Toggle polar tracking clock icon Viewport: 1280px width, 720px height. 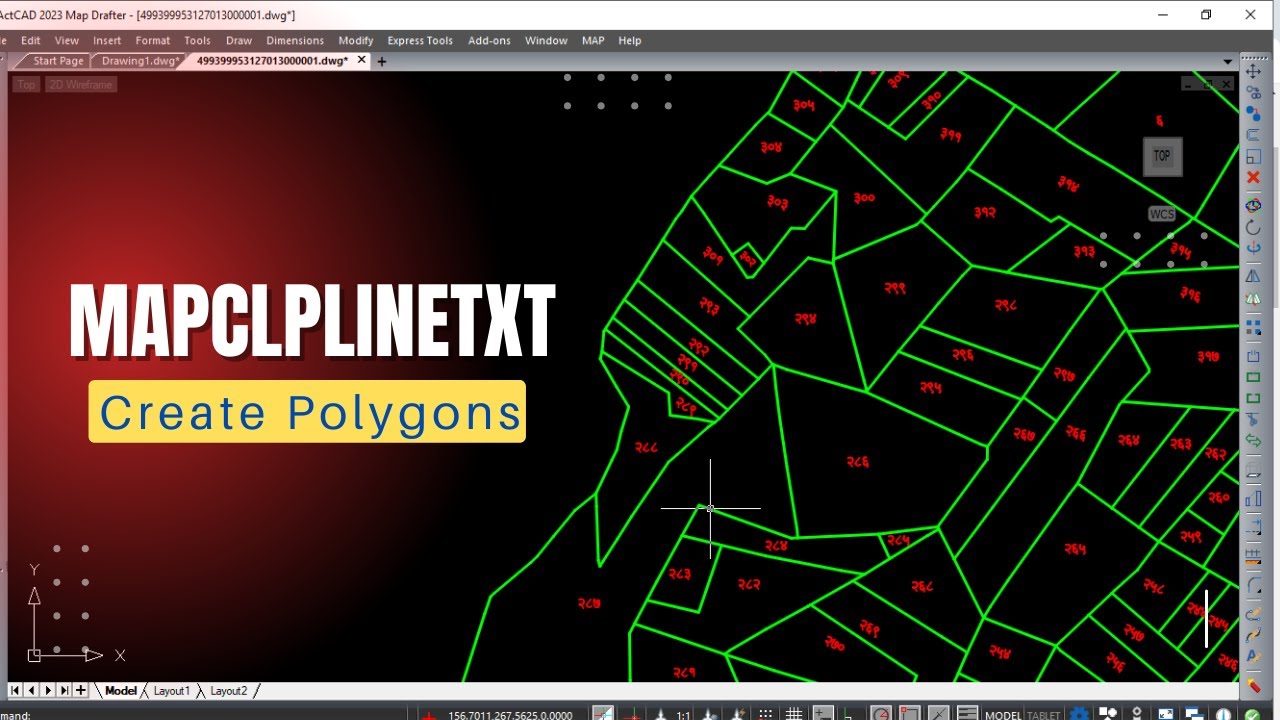tap(881, 713)
